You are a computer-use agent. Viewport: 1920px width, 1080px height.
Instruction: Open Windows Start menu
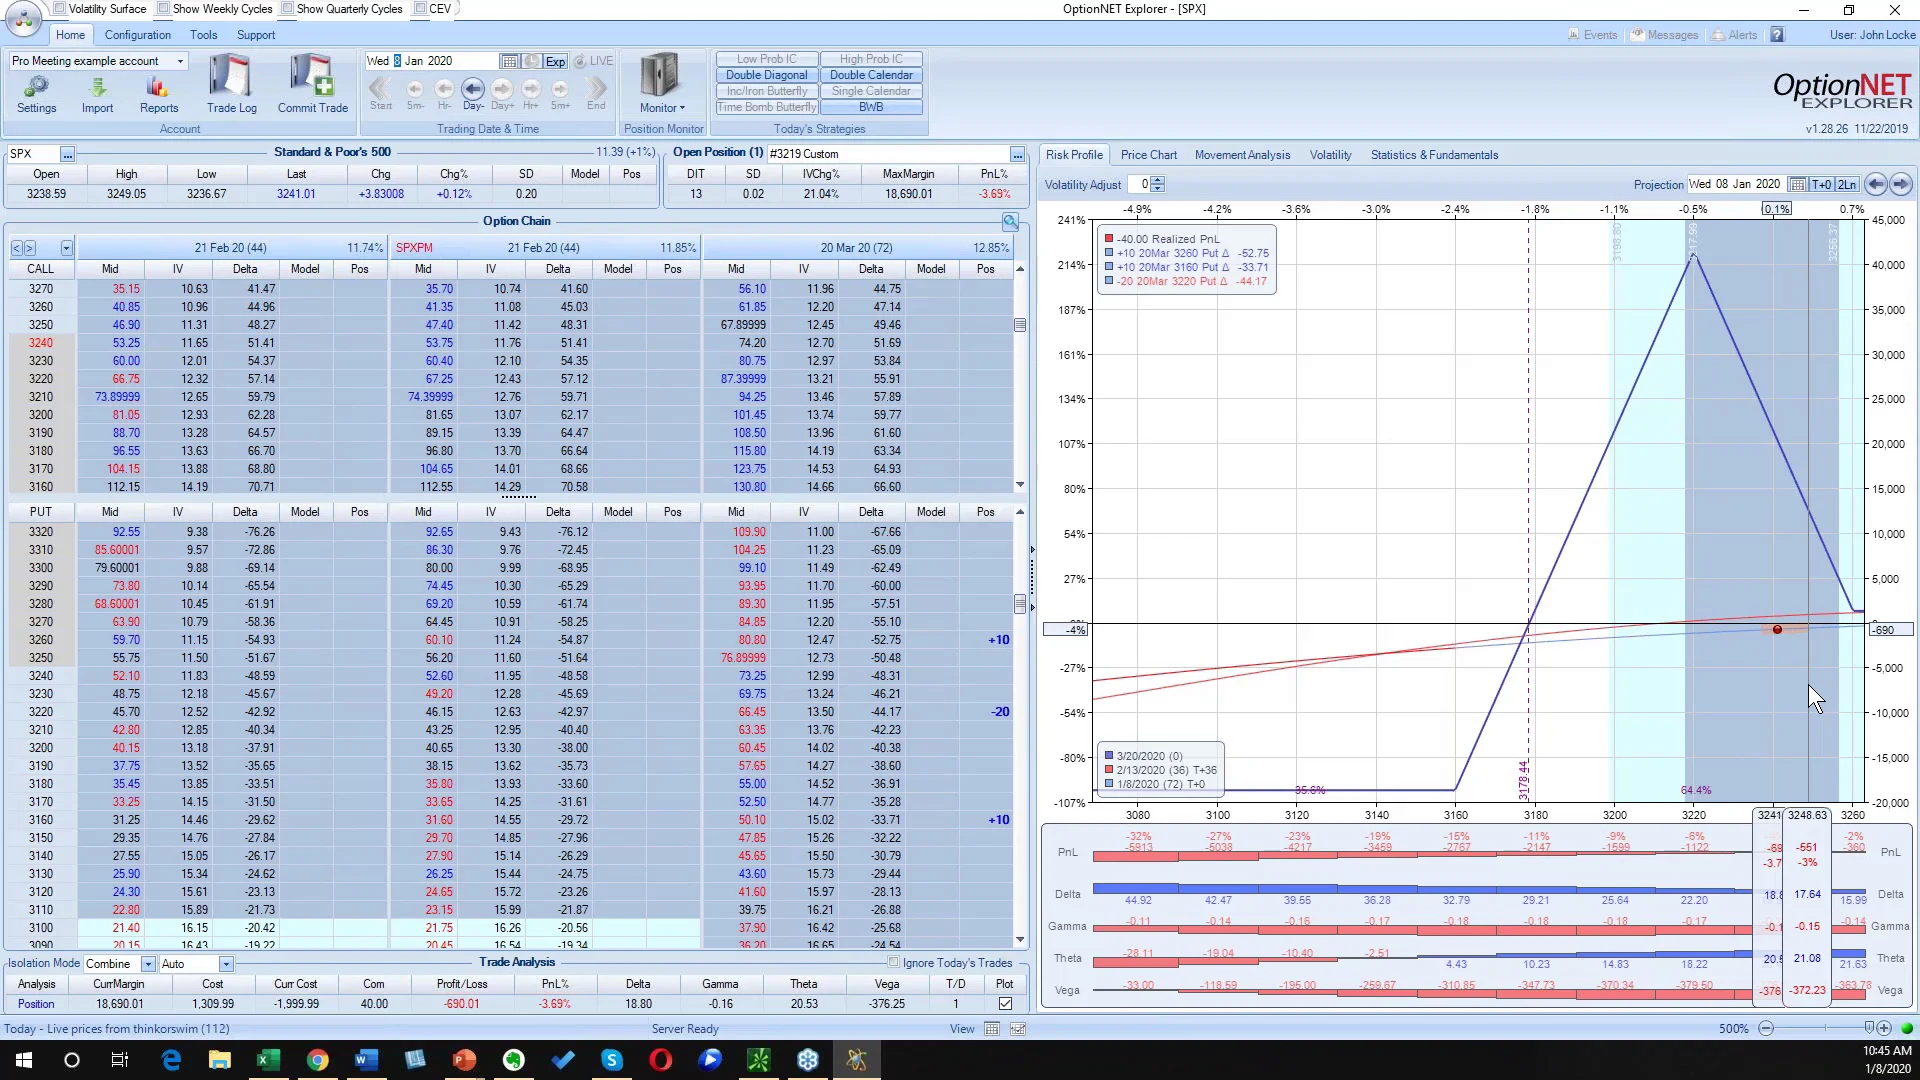click(x=24, y=1060)
